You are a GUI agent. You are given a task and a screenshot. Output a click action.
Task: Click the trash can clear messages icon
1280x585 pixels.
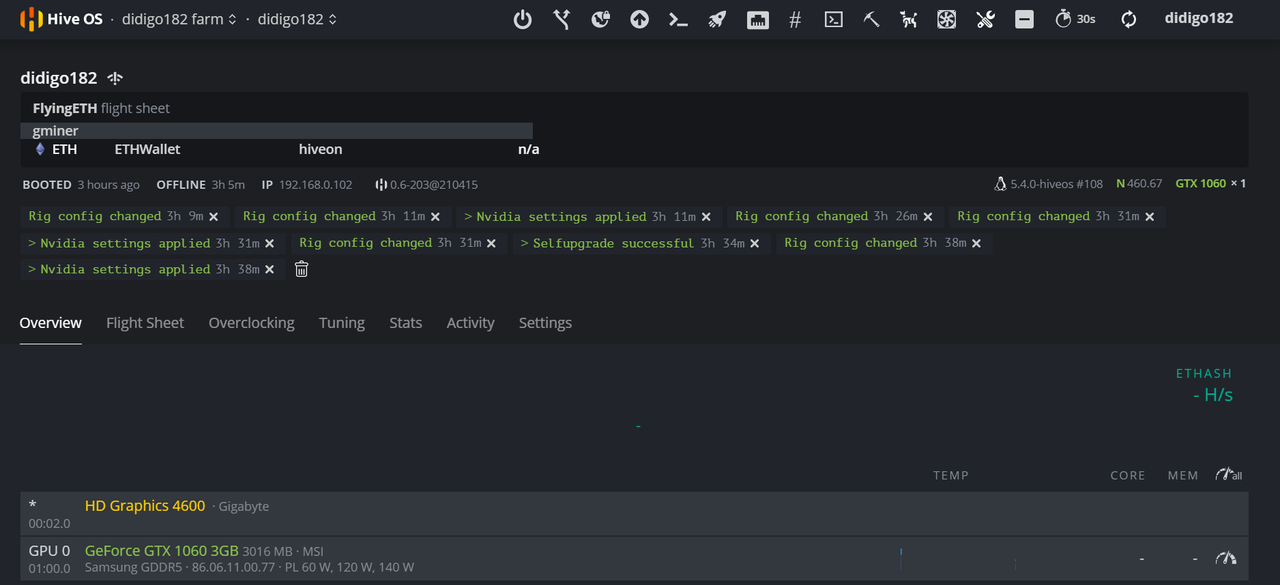pyautogui.click(x=301, y=269)
